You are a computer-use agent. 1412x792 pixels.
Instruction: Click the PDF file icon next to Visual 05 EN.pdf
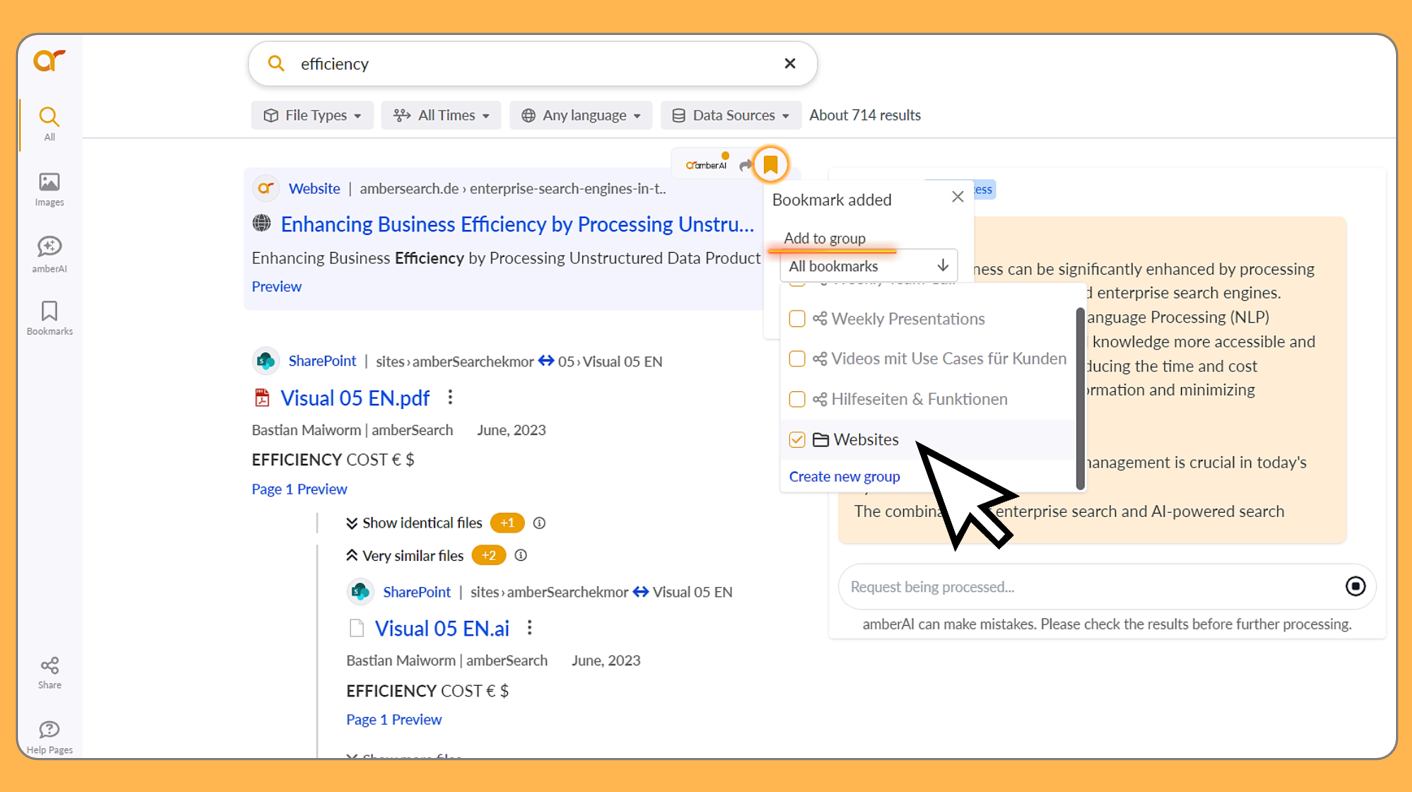pos(262,398)
